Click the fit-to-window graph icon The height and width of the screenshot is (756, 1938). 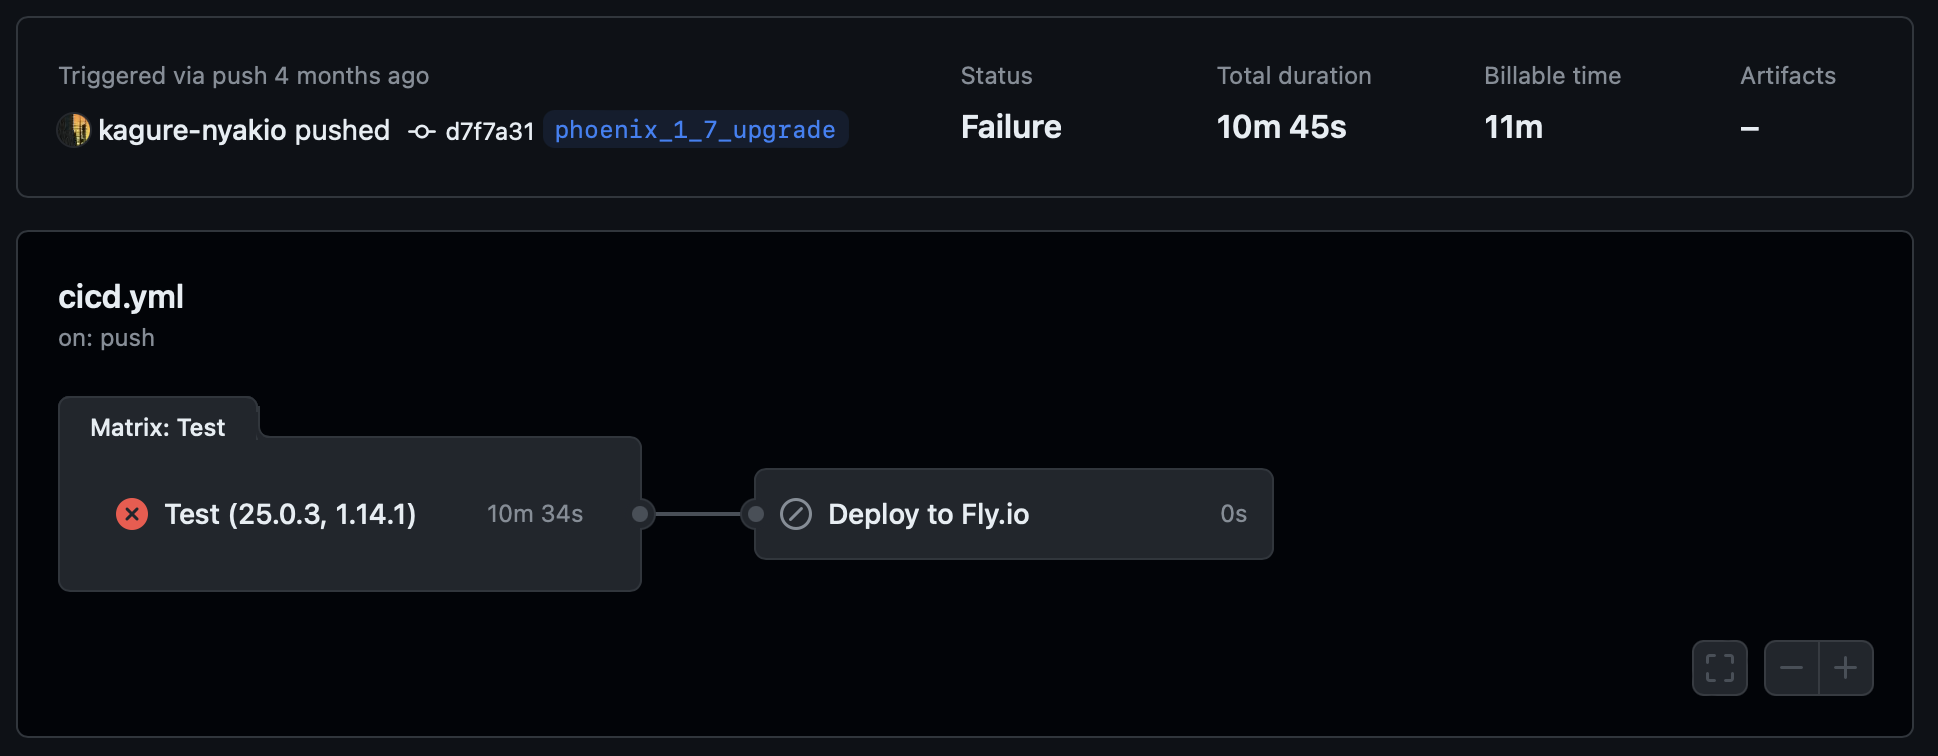point(1719,668)
